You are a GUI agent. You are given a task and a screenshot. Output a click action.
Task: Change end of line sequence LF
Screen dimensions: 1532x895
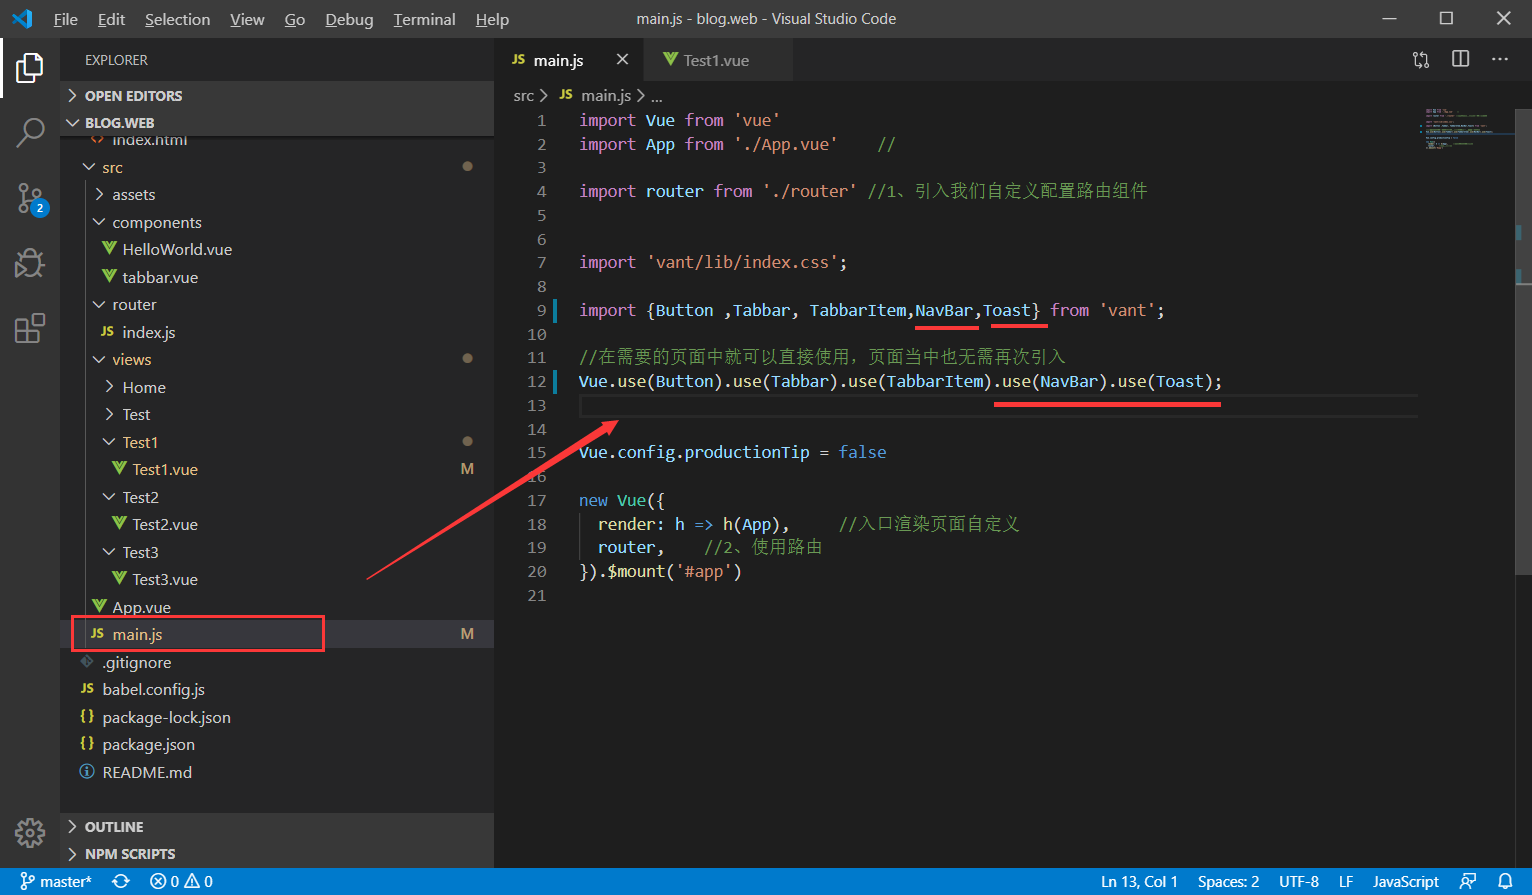(1346, 881)
